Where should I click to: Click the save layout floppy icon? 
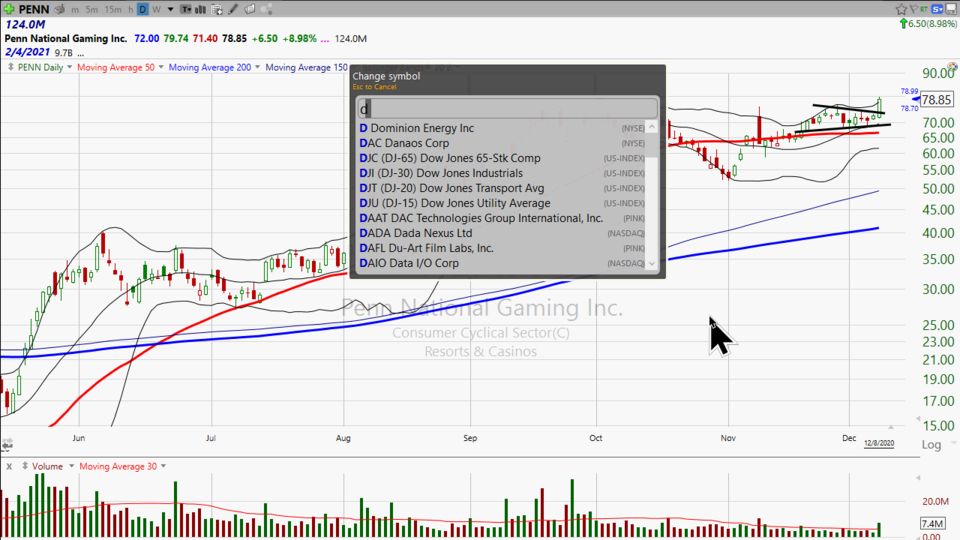click(x=952, y=9)
